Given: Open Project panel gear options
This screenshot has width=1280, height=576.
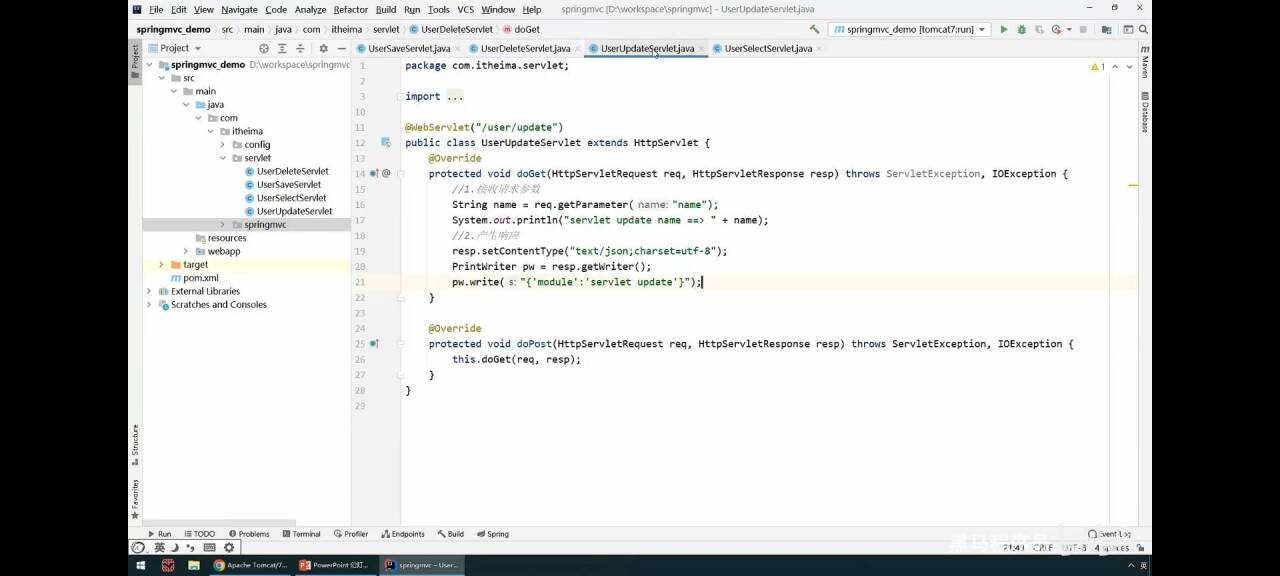Looking at the screenshot, I should click(x=323, y=48).
